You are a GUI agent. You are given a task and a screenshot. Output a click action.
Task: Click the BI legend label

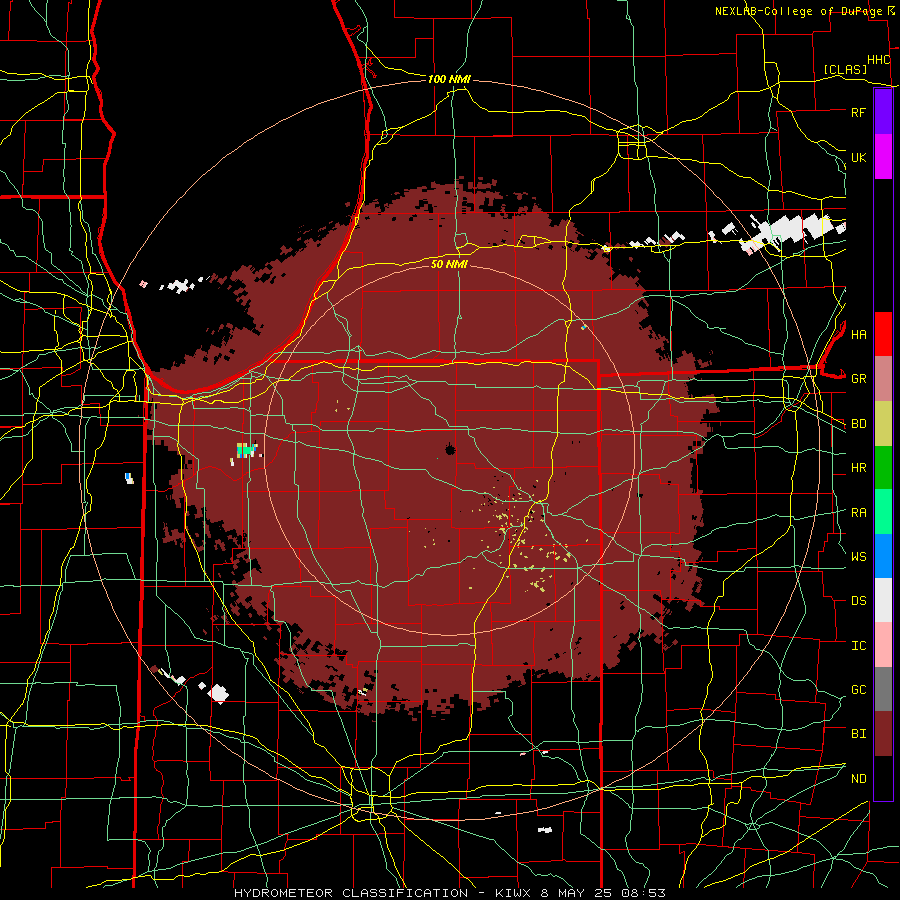point(858,734)
